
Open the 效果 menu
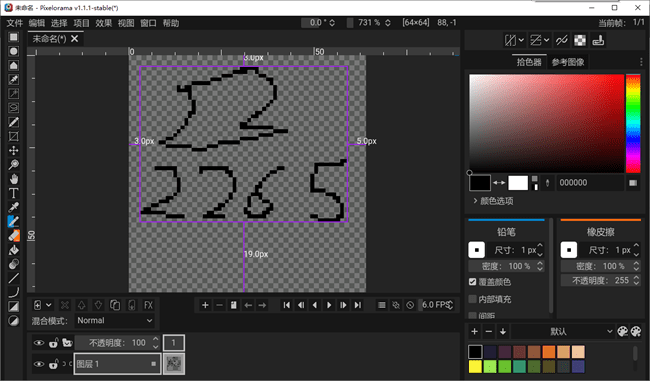[x=104, y=23]
